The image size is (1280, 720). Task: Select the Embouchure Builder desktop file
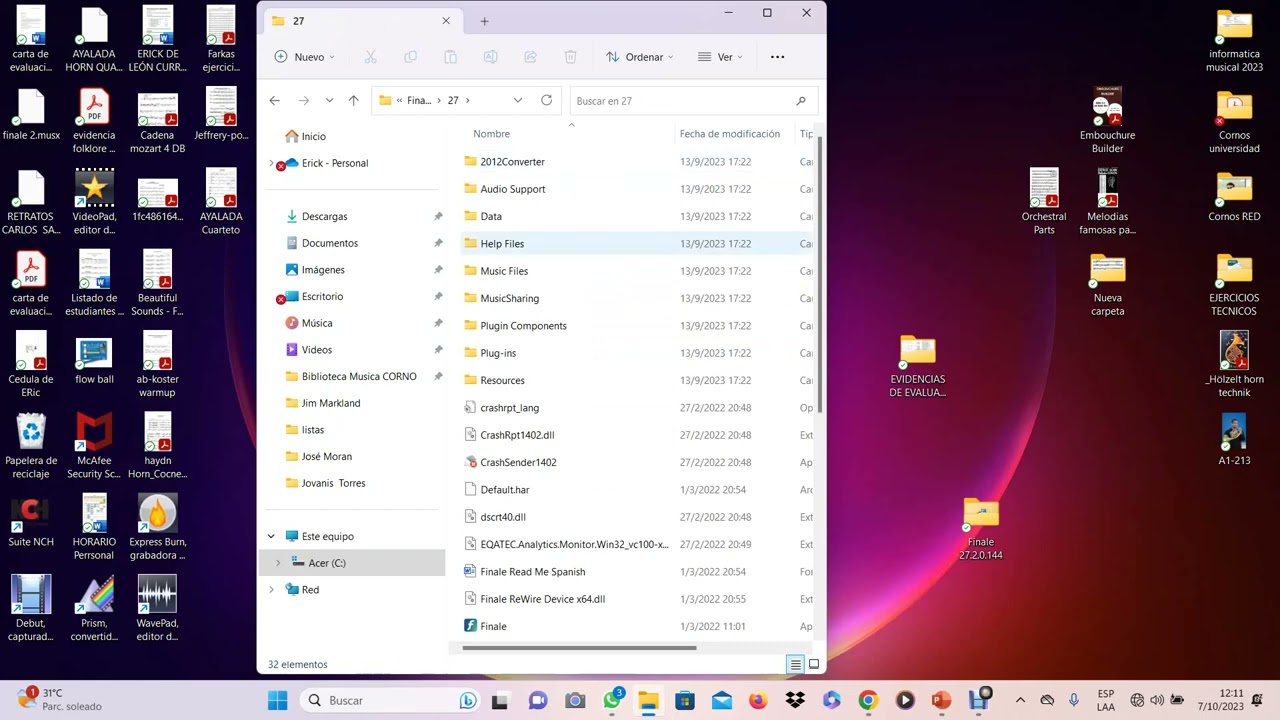[1107, 121]
